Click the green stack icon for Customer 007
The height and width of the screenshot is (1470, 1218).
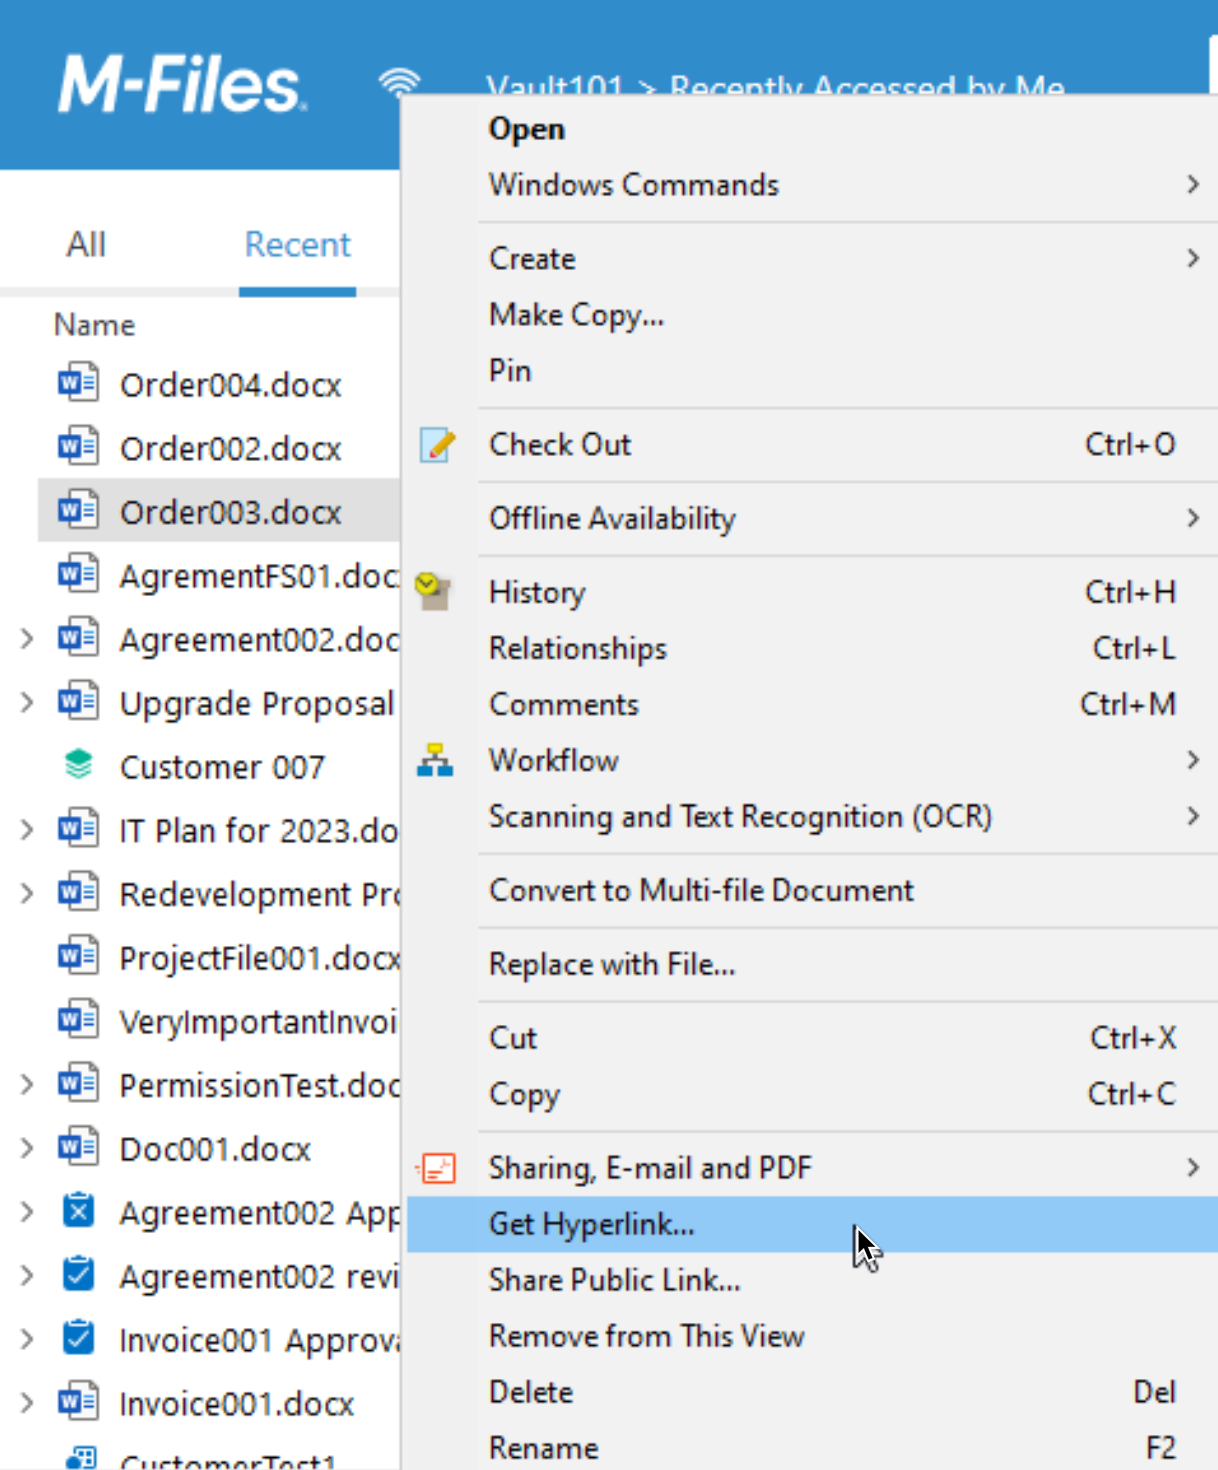tap(78, 765)
